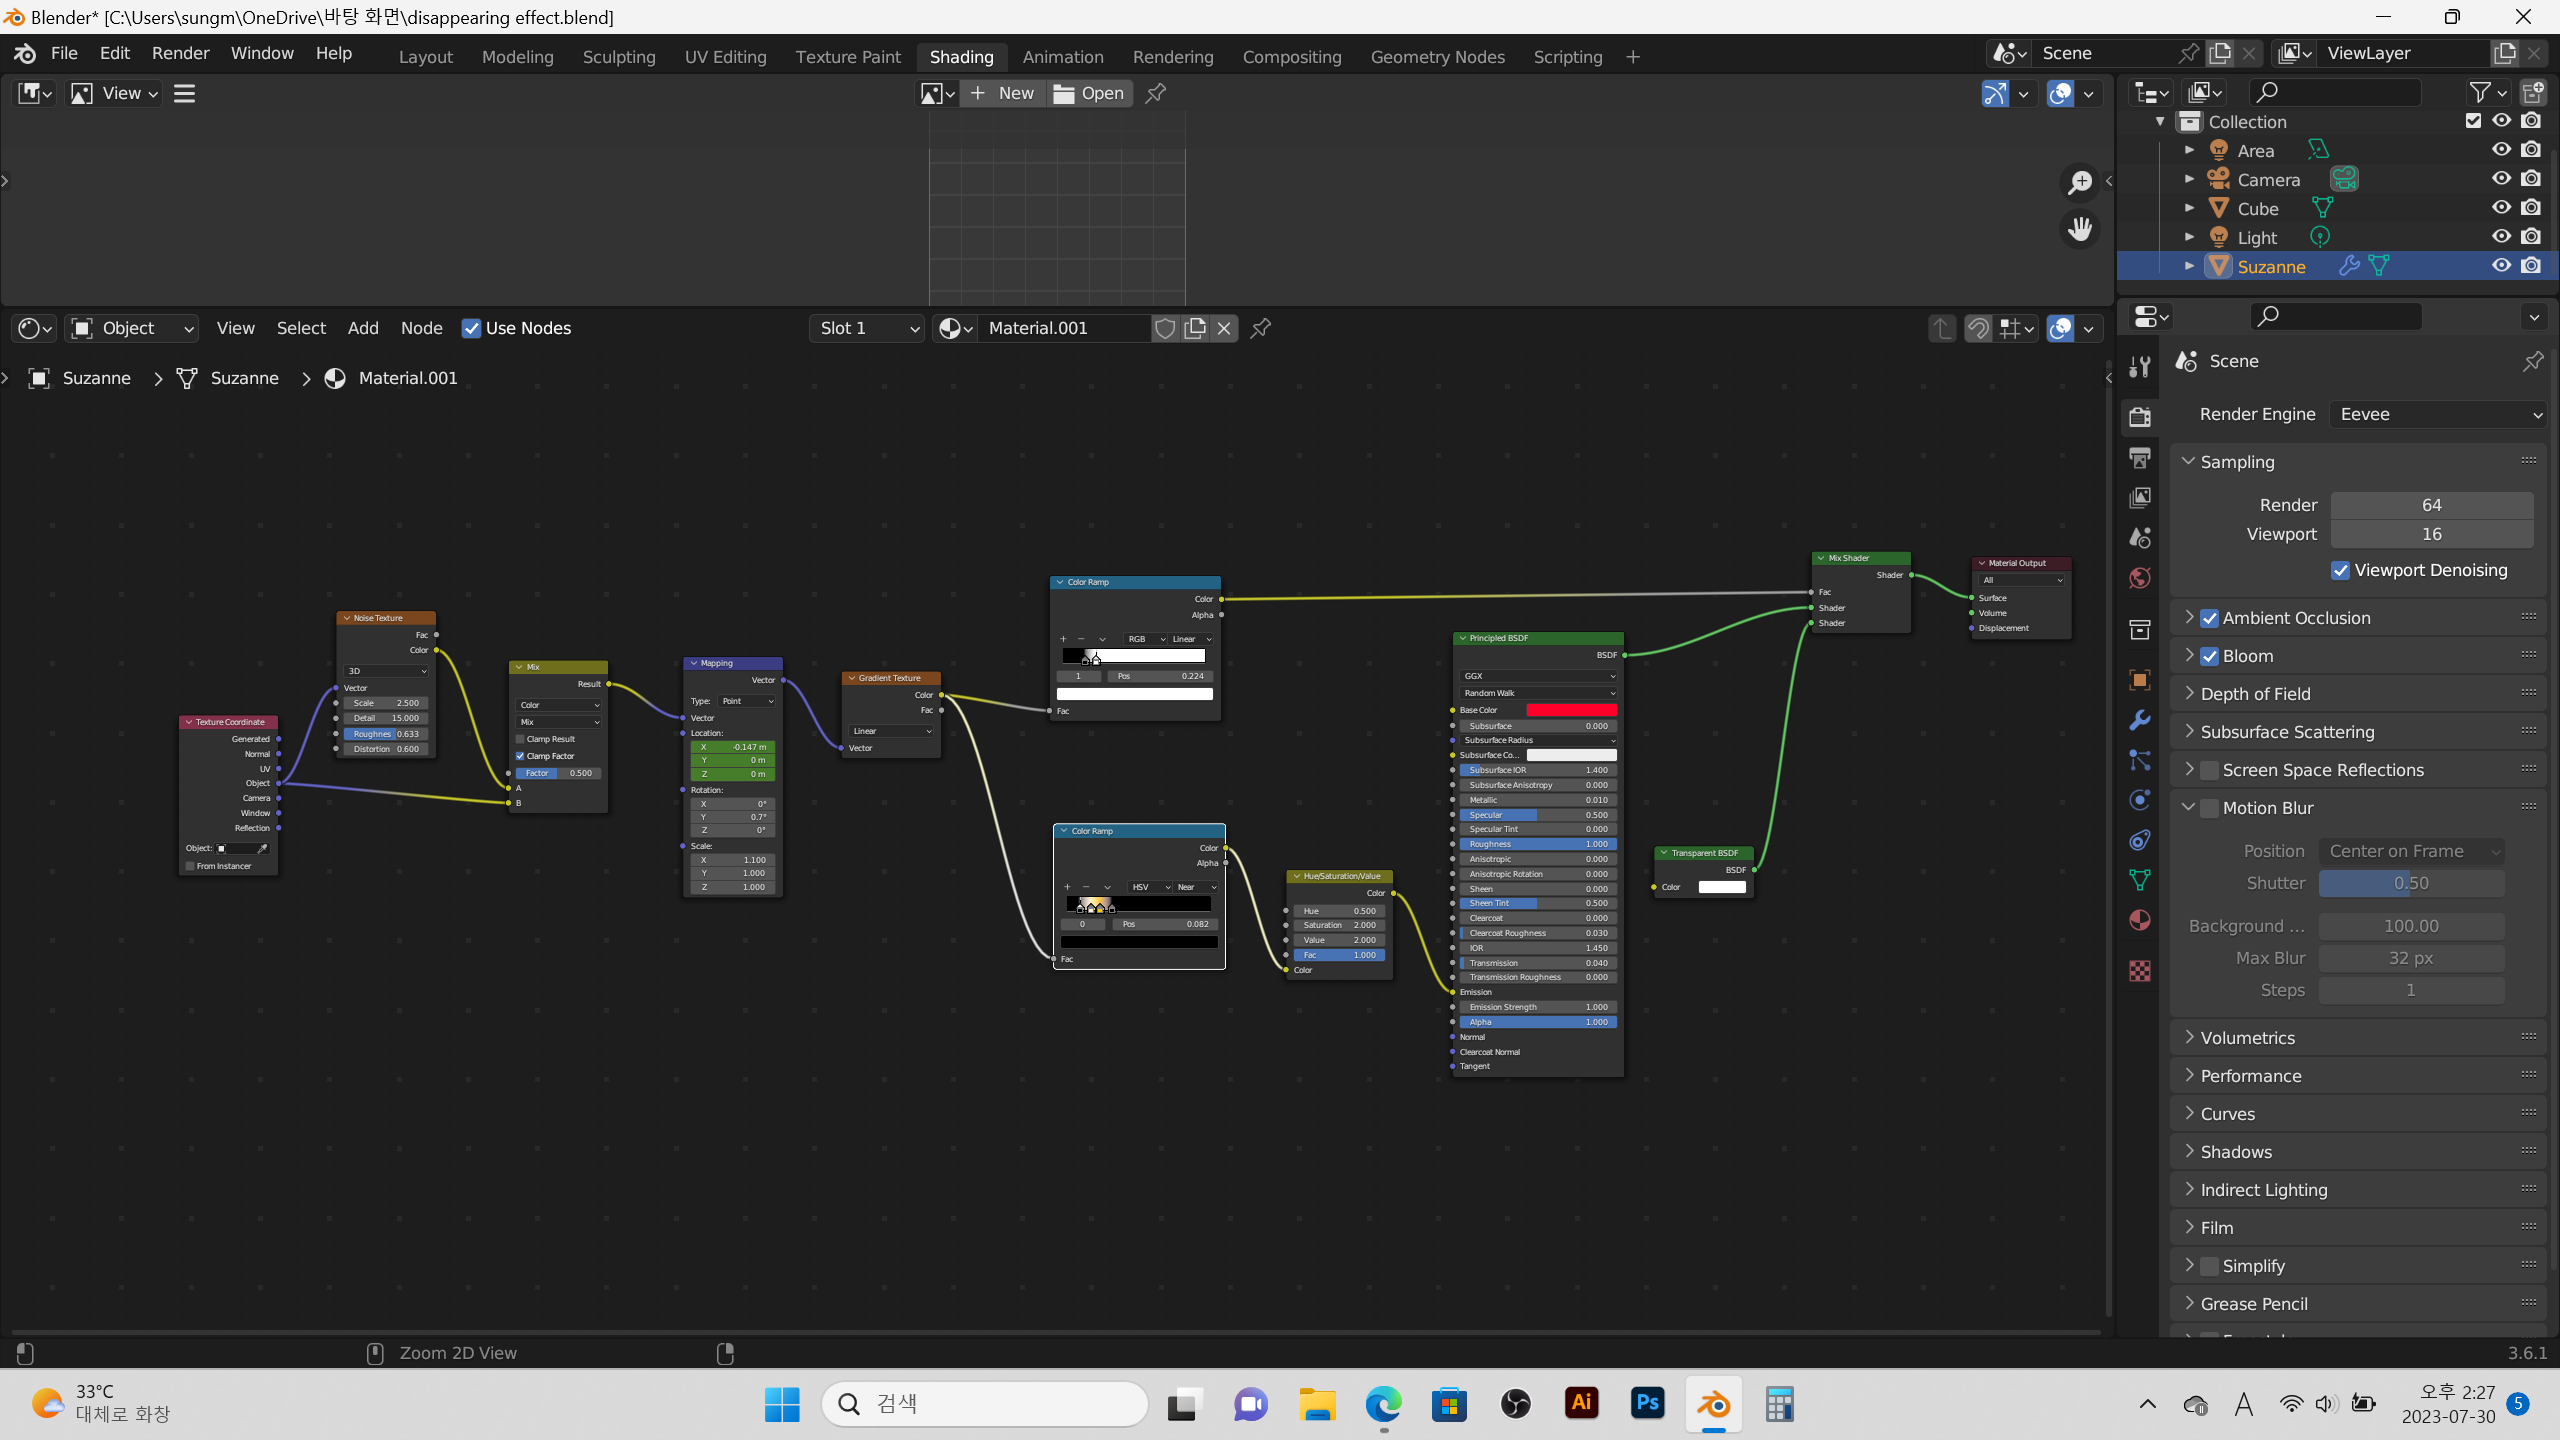Open Blender from the Windows taskbar
The width and height of the screenshot is (2560, 1440).
click(1714, 1404)
